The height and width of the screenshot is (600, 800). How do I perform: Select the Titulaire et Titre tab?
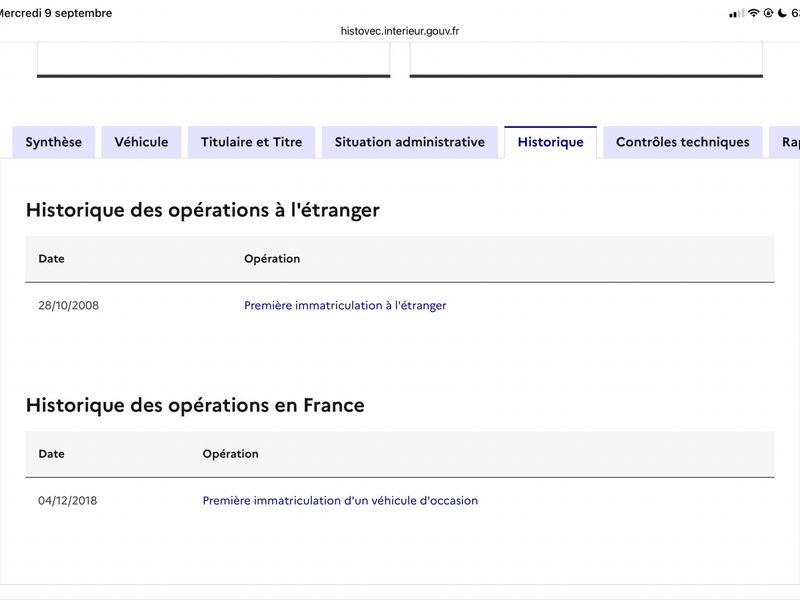pyautogui.click(x=252, y=142)
